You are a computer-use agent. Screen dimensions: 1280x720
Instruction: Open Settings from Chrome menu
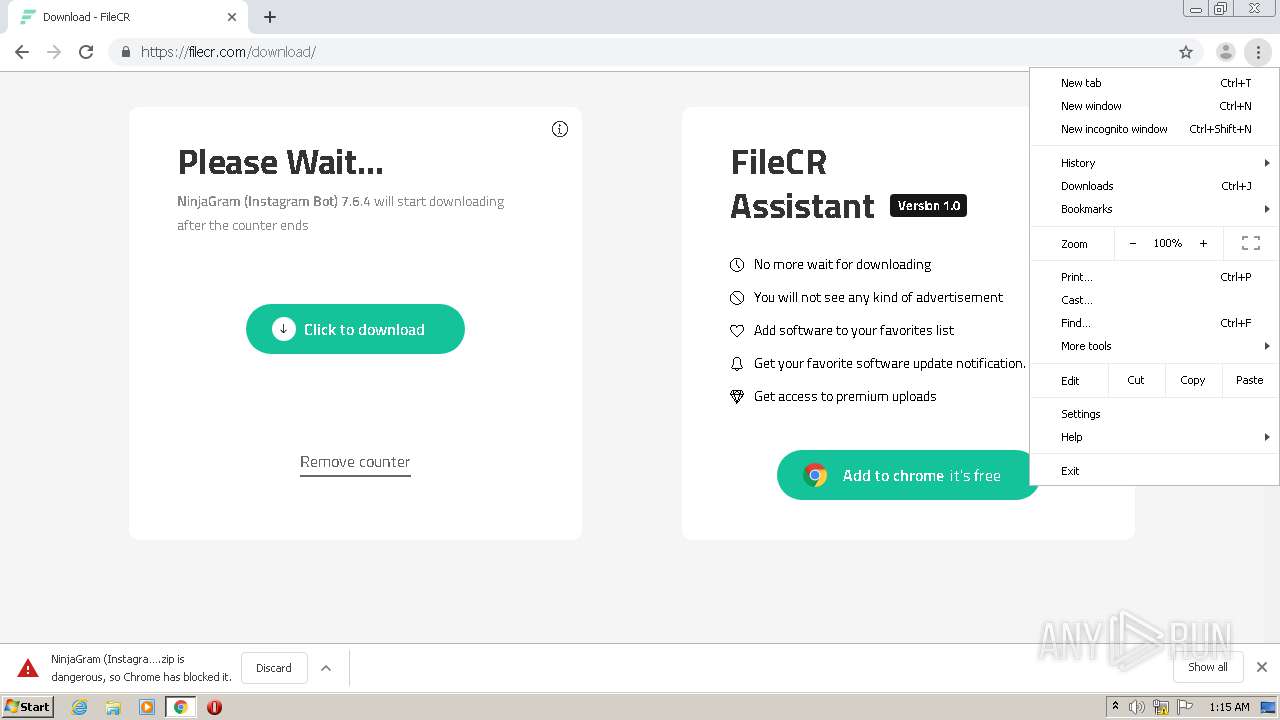tap(1081, 414)
